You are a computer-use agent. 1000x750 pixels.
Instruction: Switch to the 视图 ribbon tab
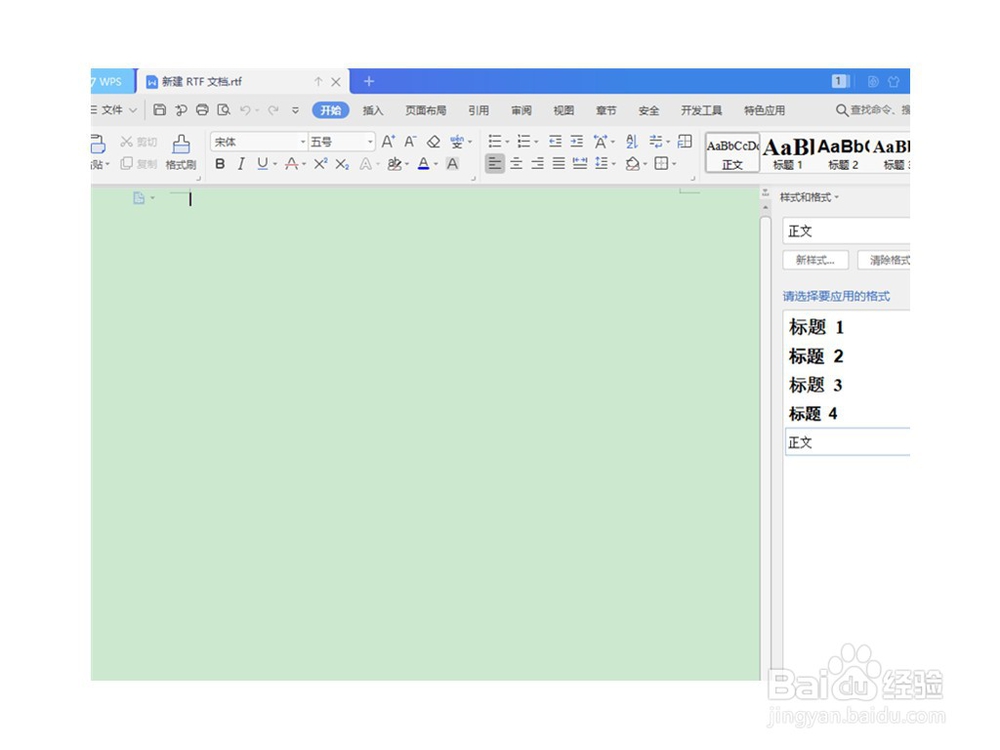tap(563, 110)
